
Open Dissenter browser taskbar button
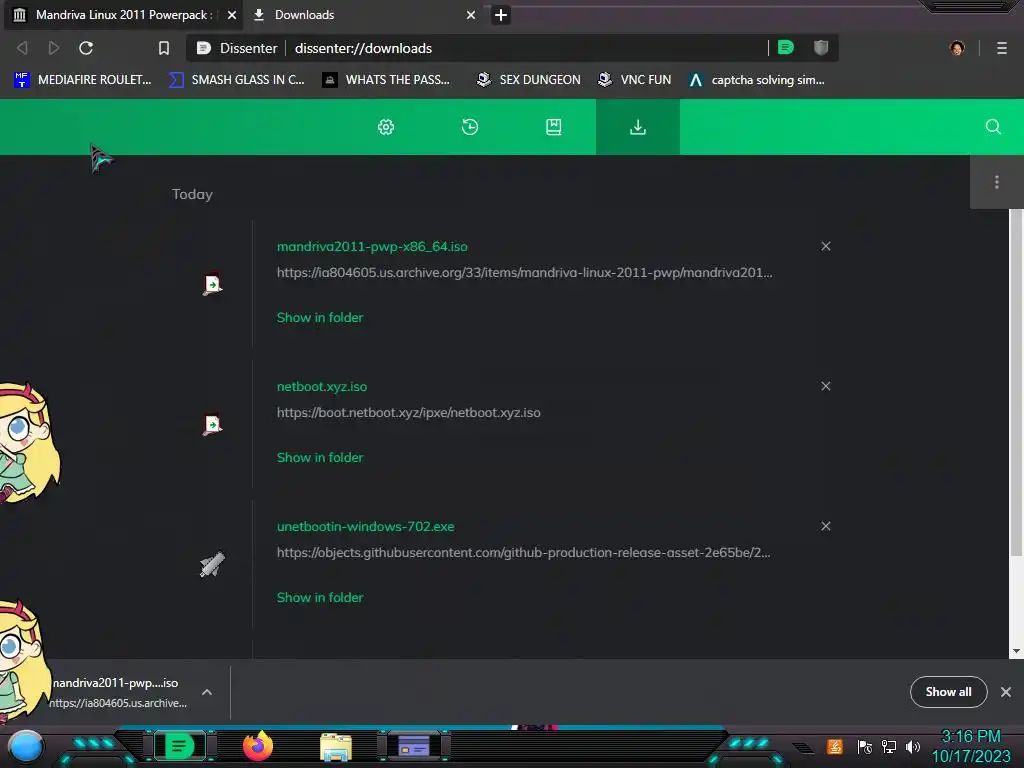(x=179, y=746)
